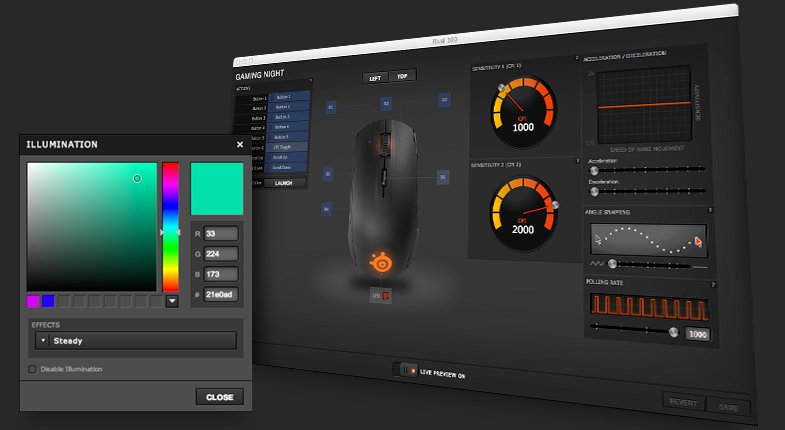785x430 pixels.
Task: Click the acceleration/deceleration graph
Action: (x=644, y=105)
